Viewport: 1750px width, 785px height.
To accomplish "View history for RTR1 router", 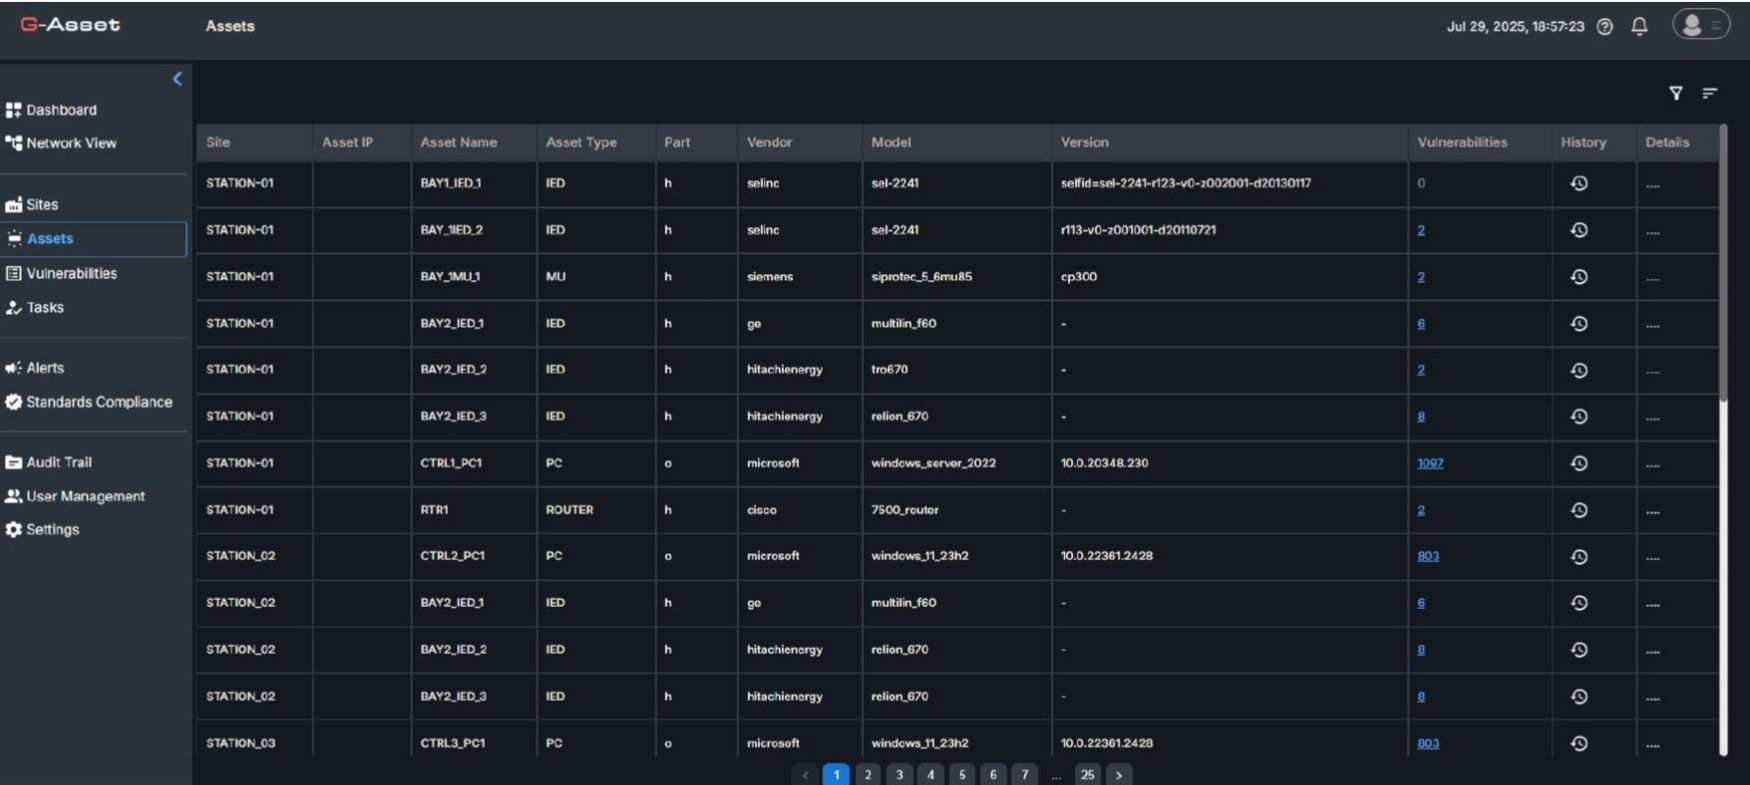I will (x=1579, y=510).
